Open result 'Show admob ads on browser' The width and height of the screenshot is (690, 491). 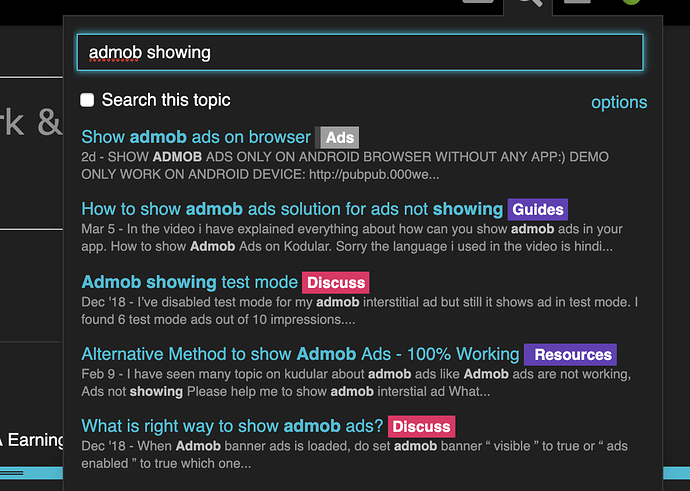tap(196, 137)
